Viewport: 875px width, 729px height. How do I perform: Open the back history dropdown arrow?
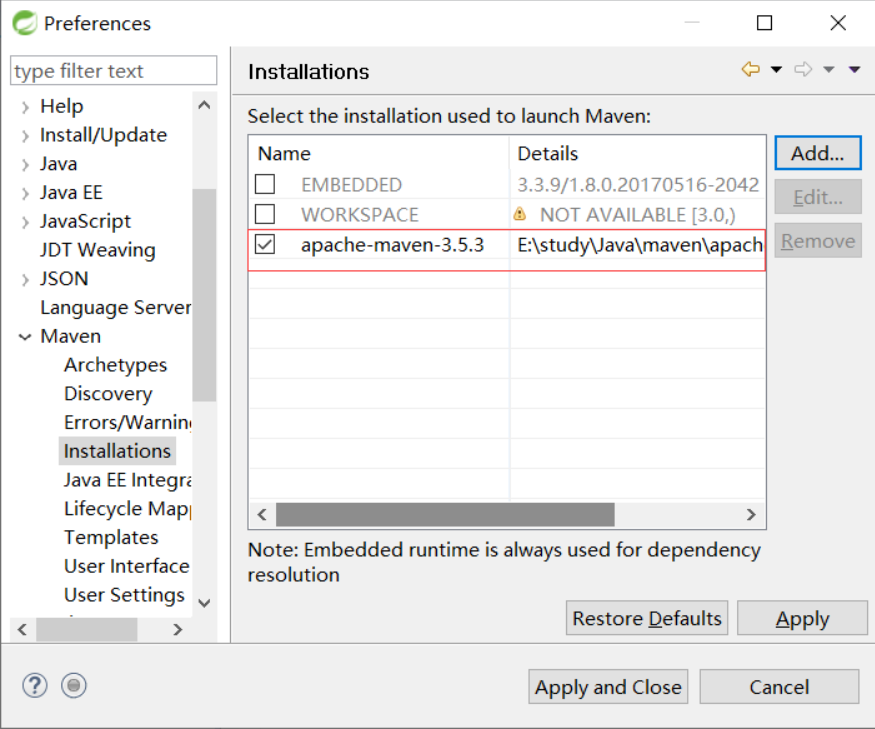[x=776, y=70]
